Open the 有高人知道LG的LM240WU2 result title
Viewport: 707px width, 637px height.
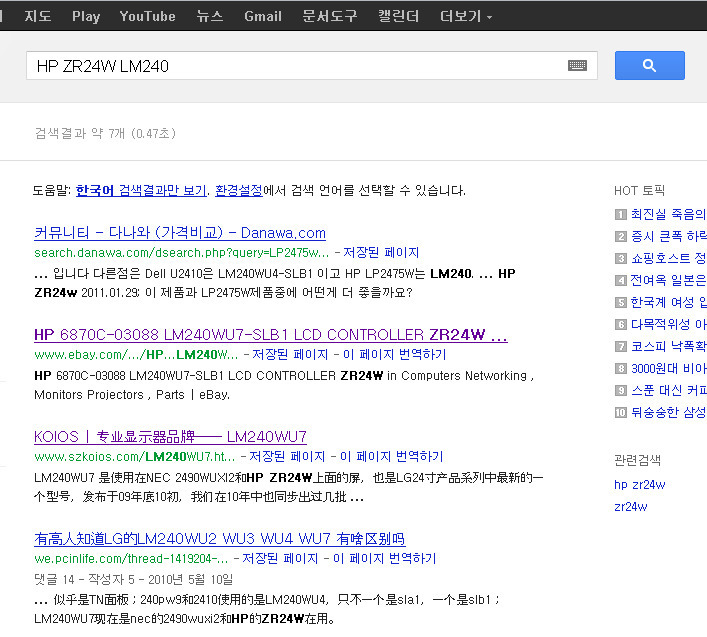(x=220, y=538)
